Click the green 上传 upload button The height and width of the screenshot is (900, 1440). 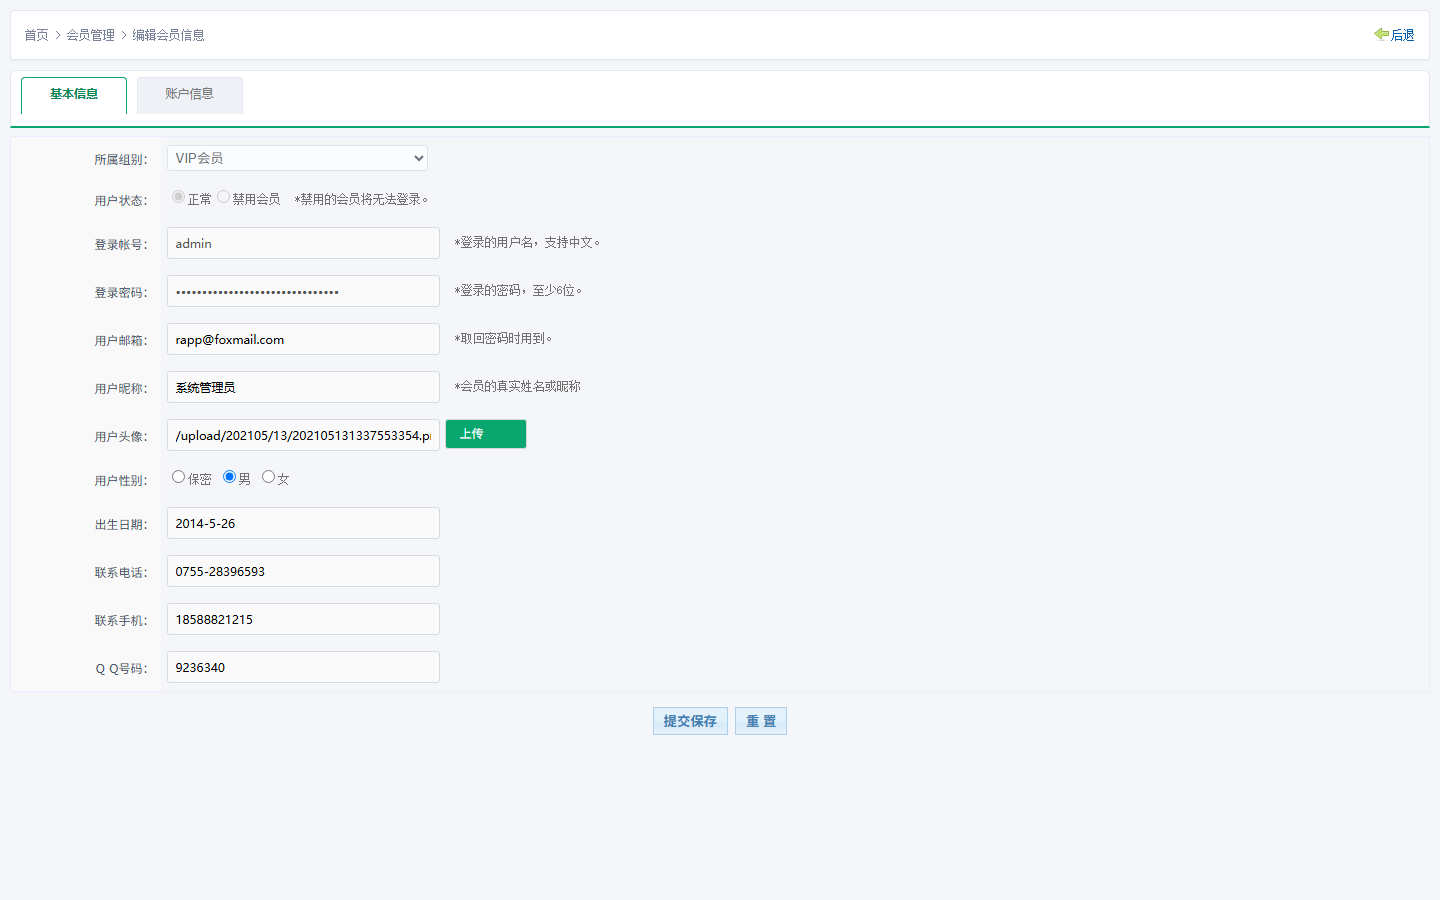click(x=486, y=434)
